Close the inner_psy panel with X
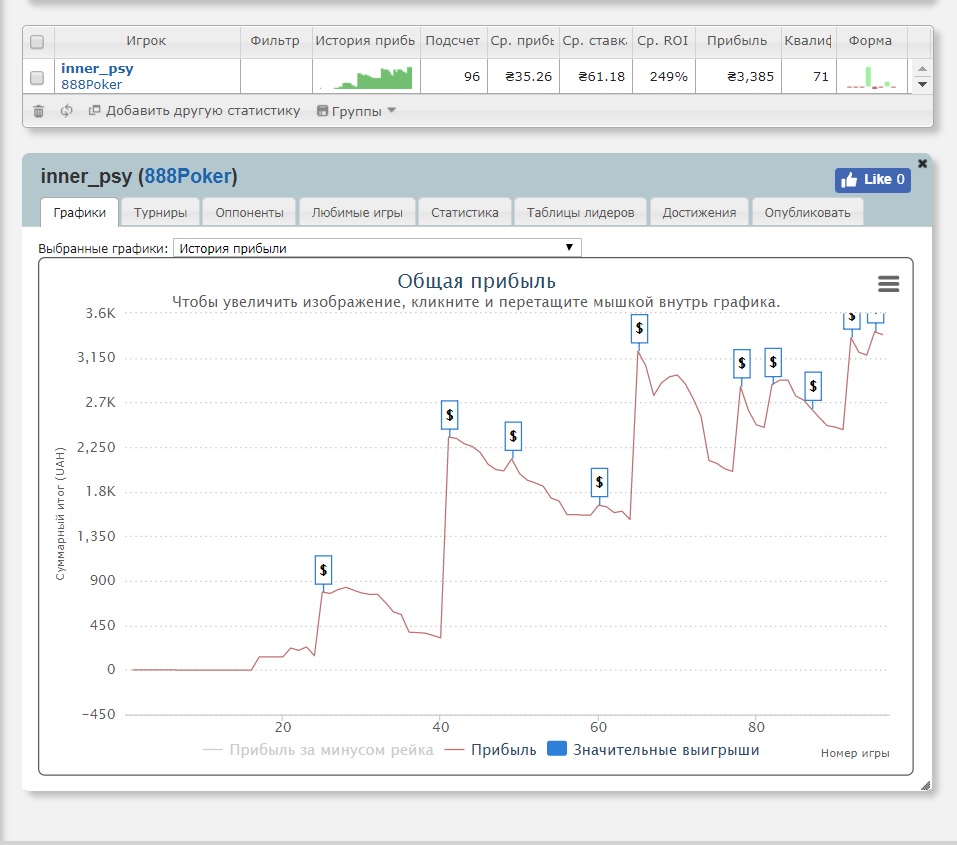The image size is (957, 845). coord(922,163)
